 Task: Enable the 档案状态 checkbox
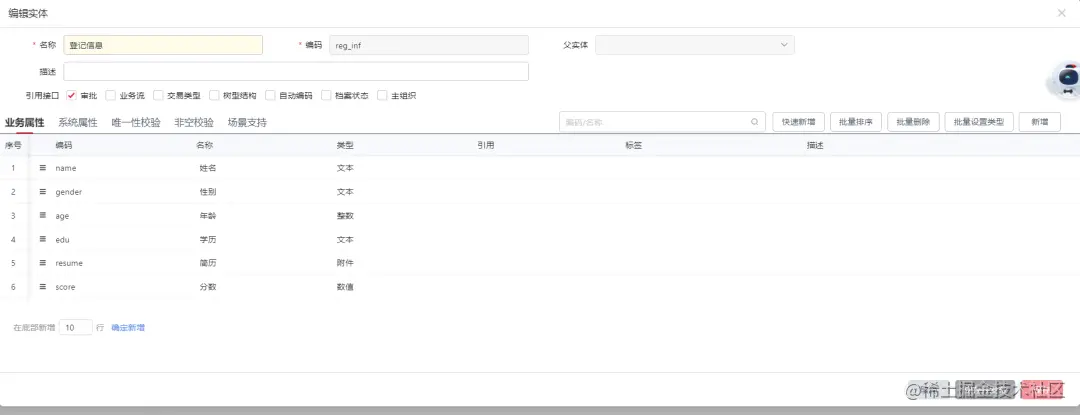tap(326, 96)
